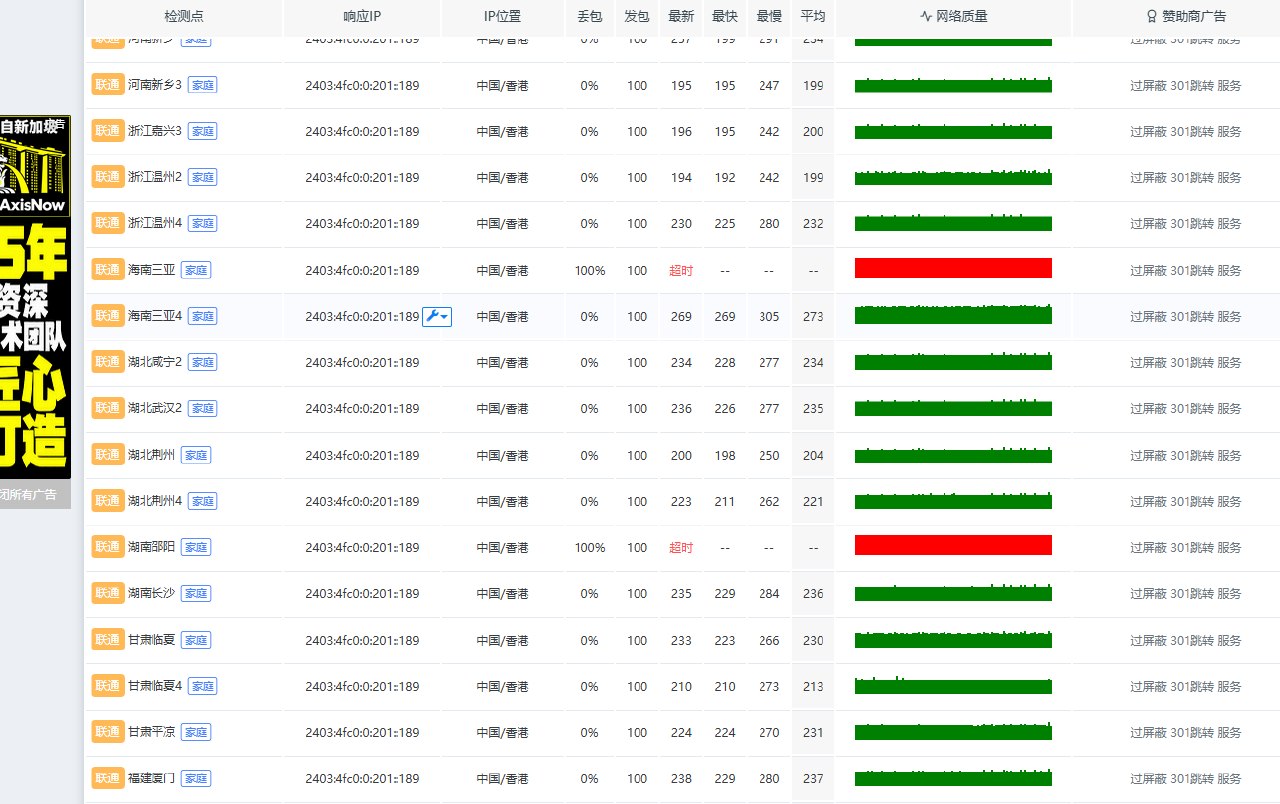Viewport: 1280px width, 804px height.
Task: Open the 过屏蔽 link in the 河南新乡3 row
Action: click(1148, 86)
